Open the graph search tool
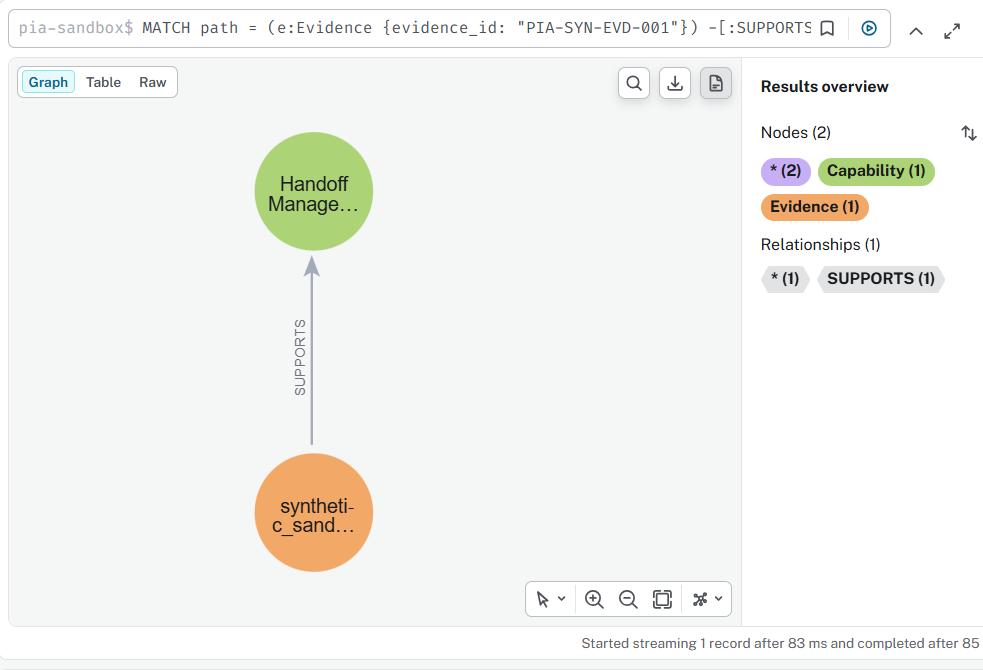Image resolution: width=983 pixels, height=670 pixels. (x=634, y=83)
